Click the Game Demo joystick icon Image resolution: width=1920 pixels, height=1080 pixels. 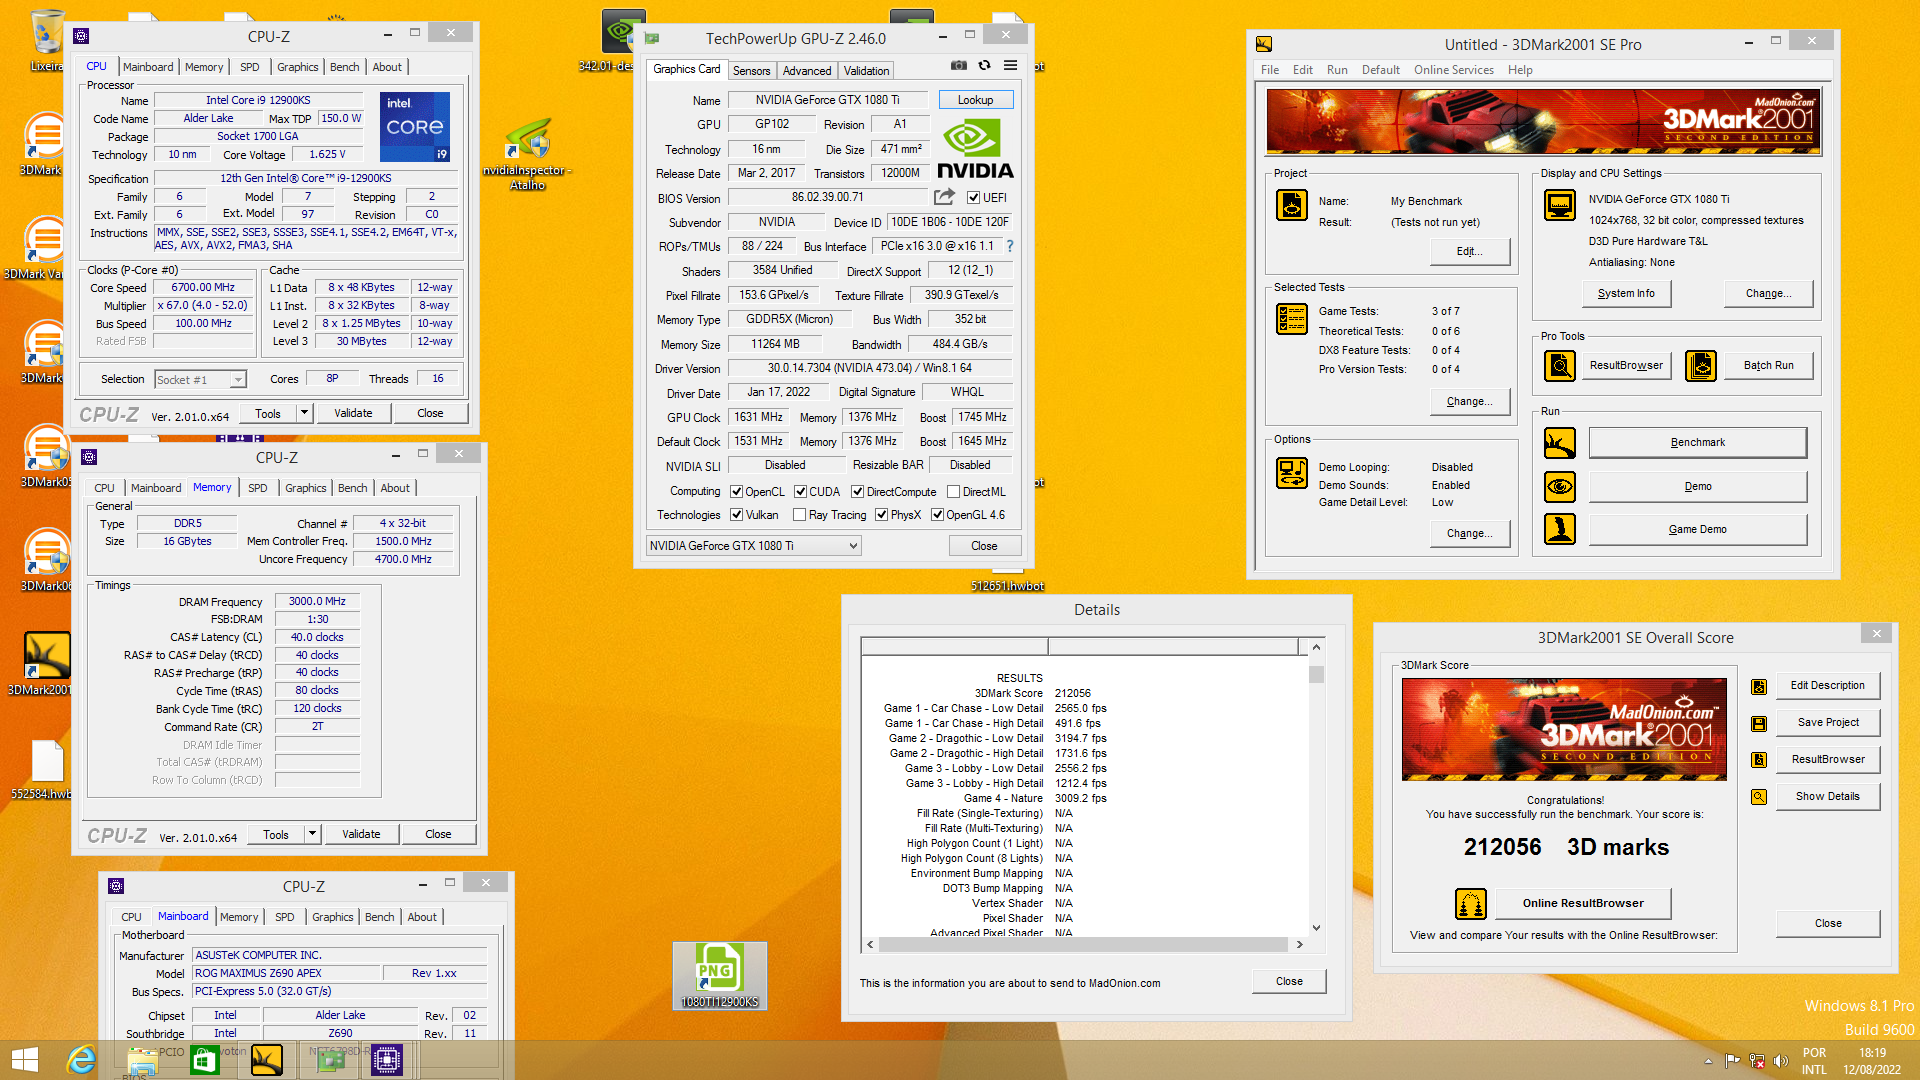[1560, 529]
